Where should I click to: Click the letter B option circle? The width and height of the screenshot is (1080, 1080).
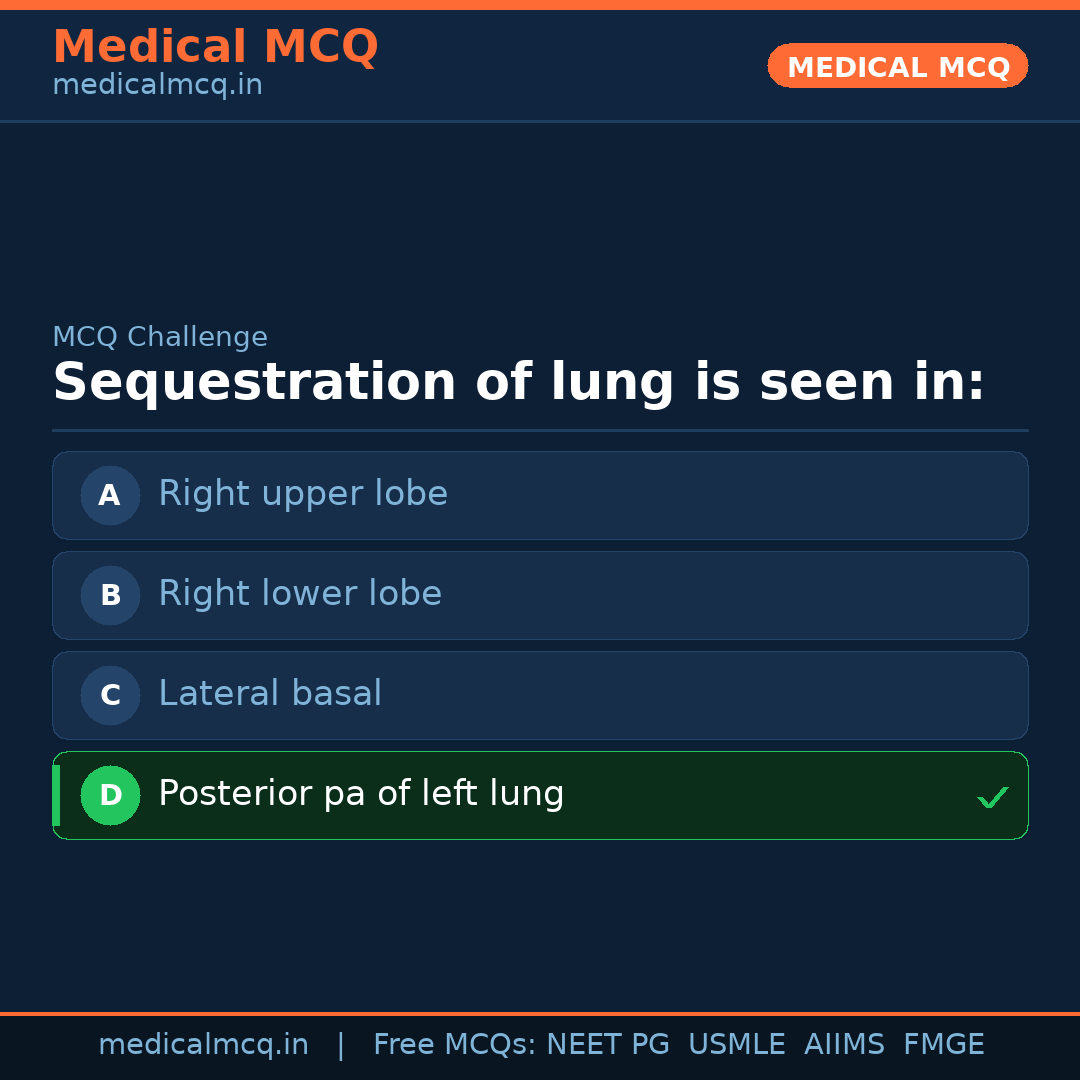[110, 595]
